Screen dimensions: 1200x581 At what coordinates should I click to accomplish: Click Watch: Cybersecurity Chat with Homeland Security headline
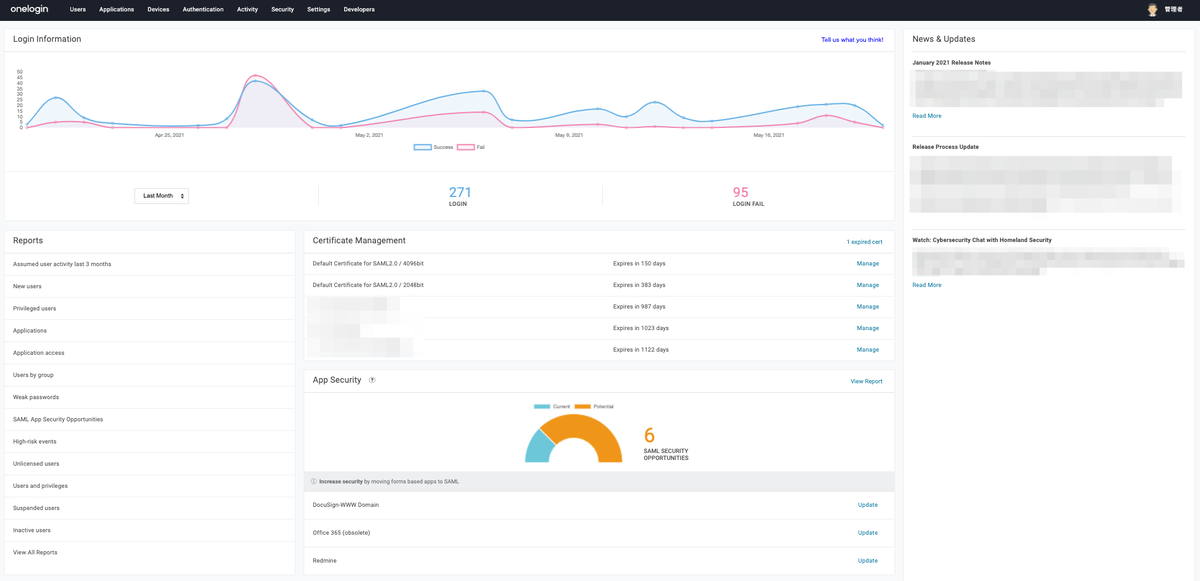pyautogui.click(x=982, y=240)
